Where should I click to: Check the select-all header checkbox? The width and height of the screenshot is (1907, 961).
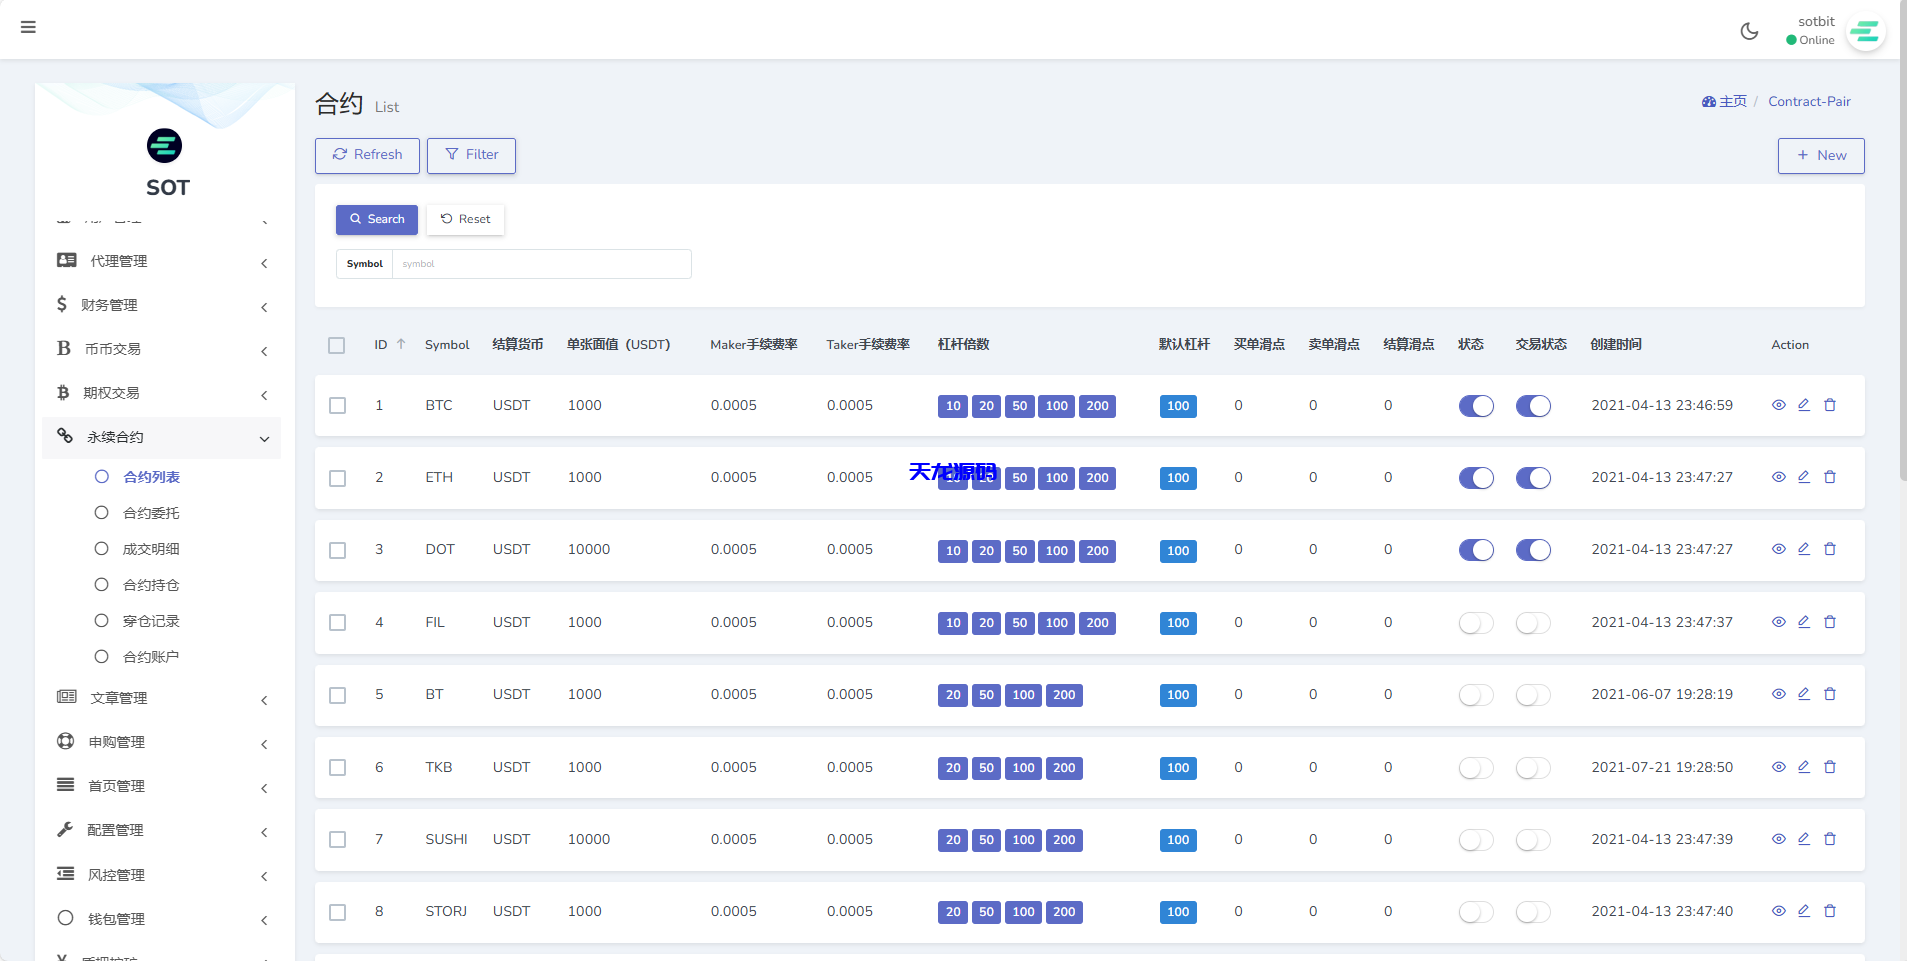pyautogui.click(x=337, y=345)
